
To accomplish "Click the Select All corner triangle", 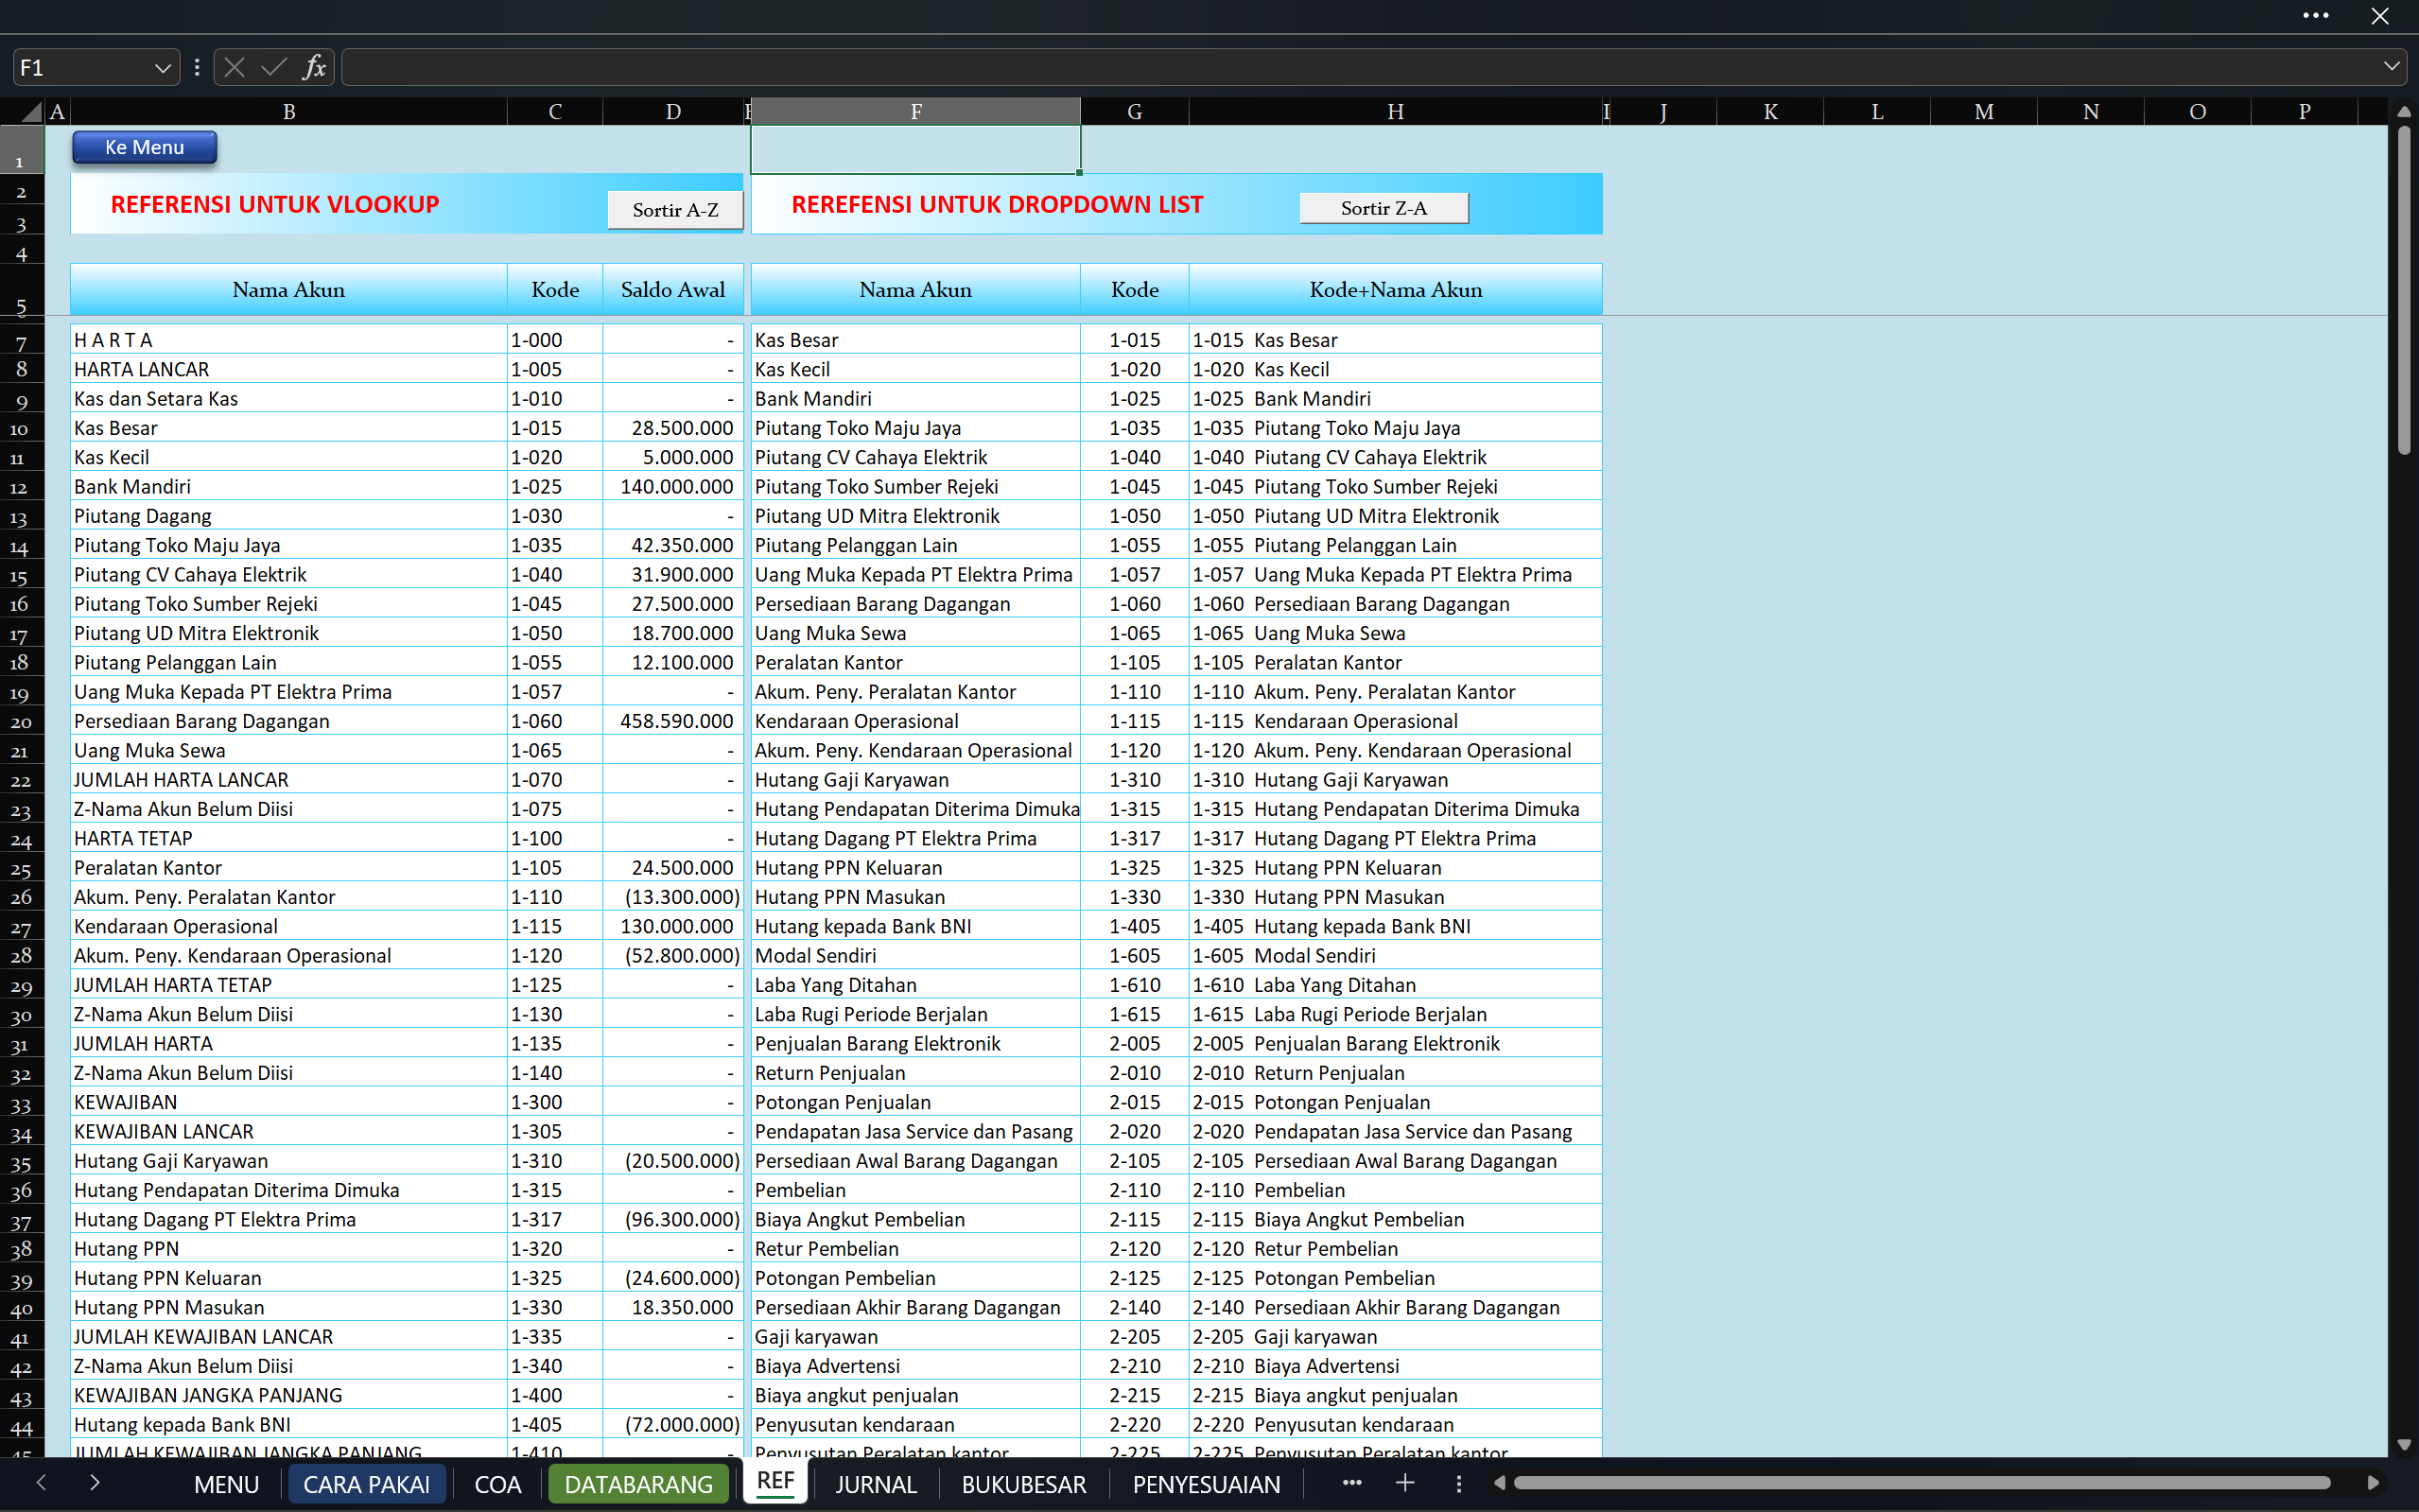I will pyautogui.click(x=30, y=111).
